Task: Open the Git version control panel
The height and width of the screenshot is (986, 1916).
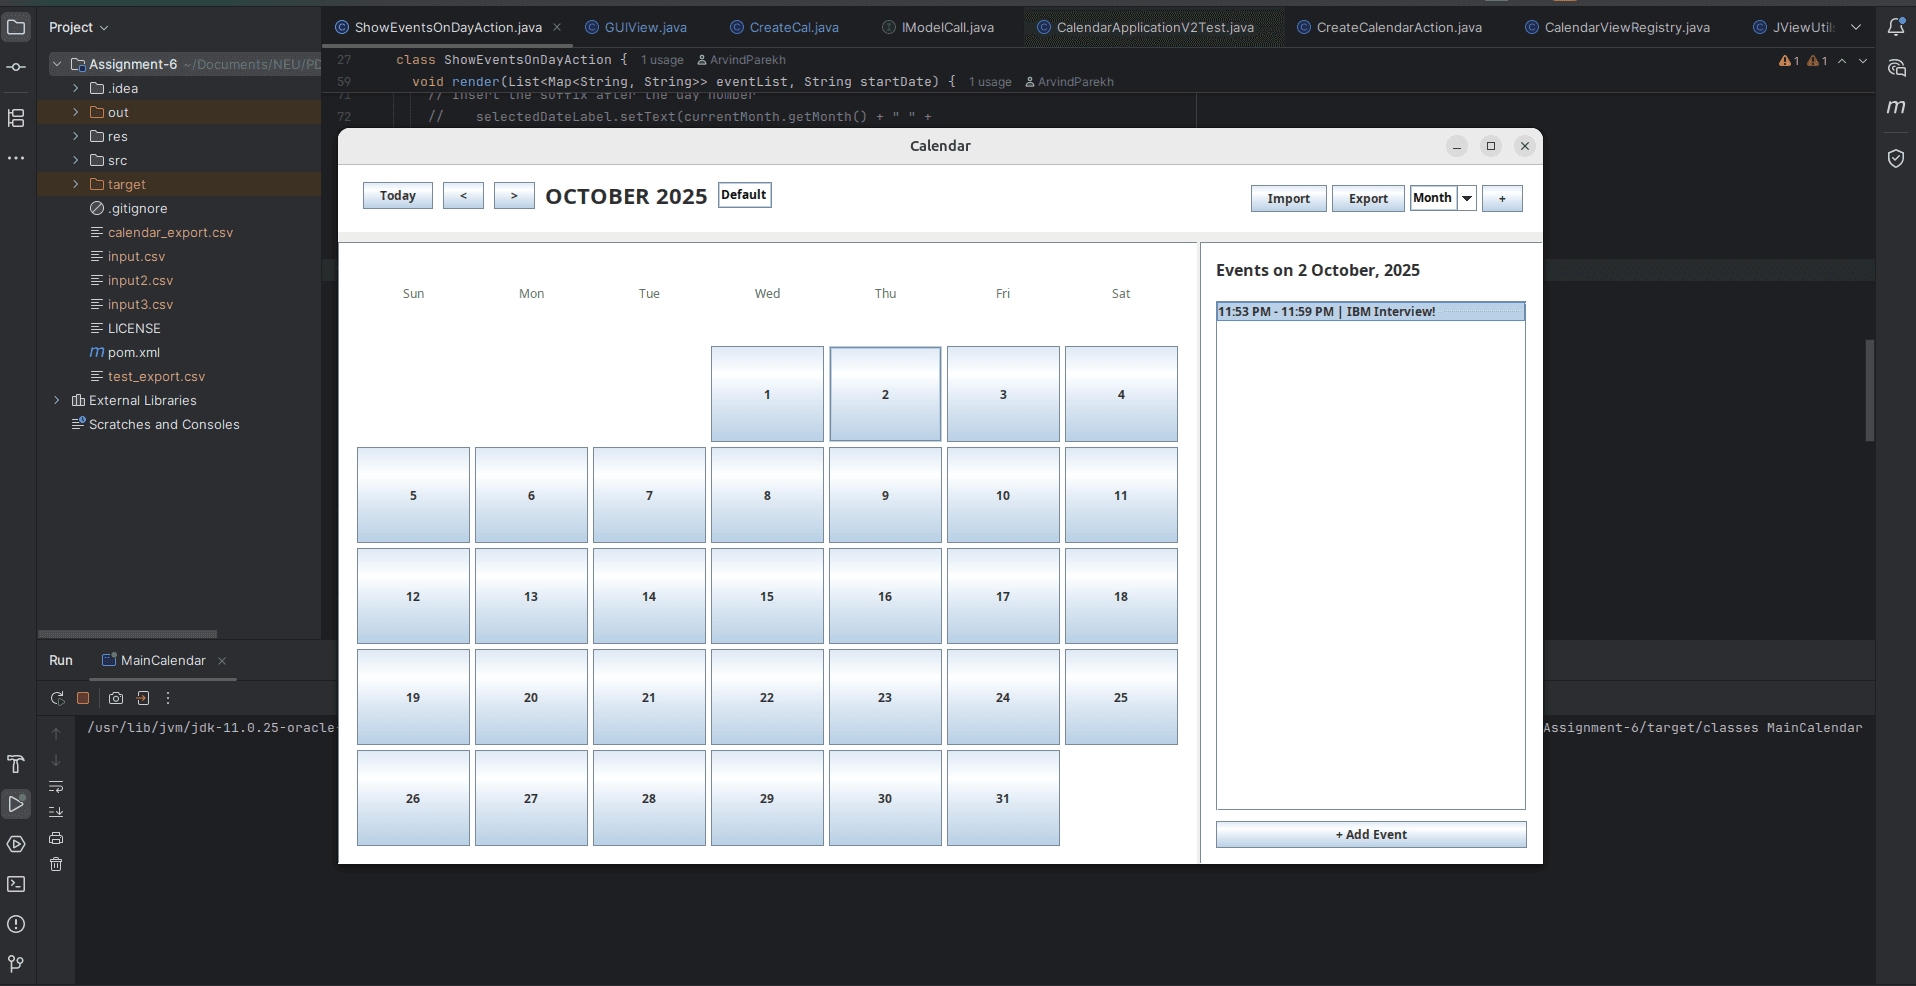Action: coord(15,964)
